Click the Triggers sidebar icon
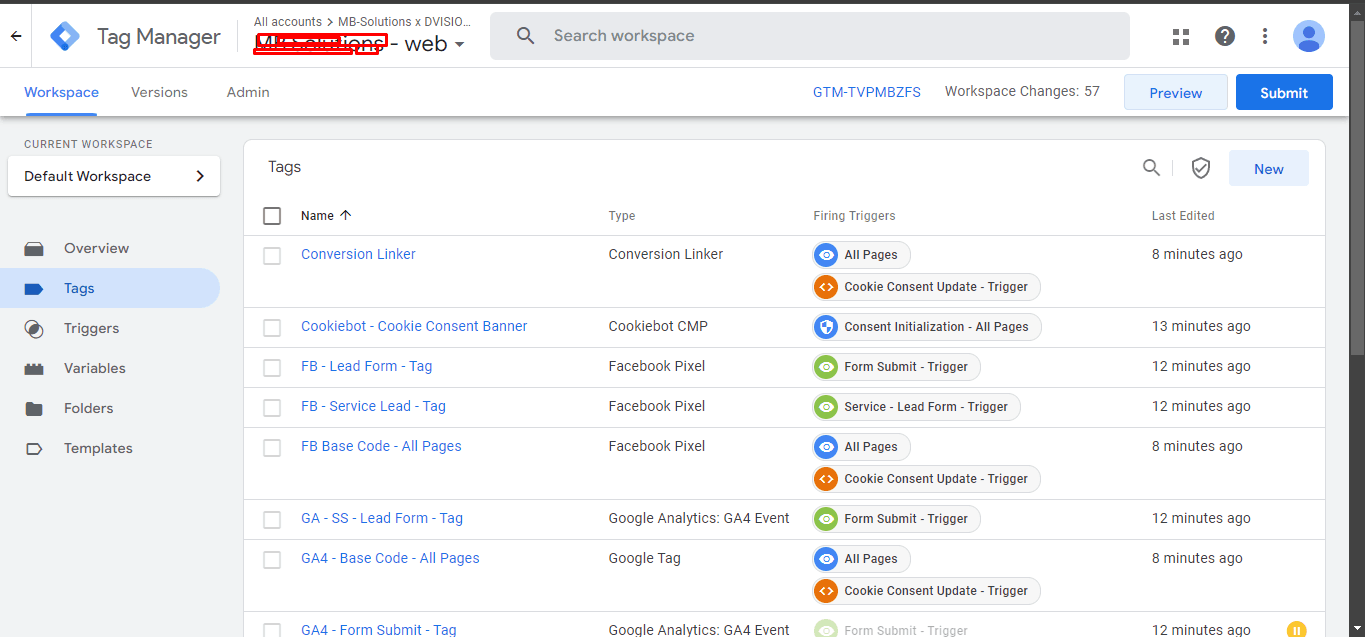This screenshot has width=1365, height=637. (34, 328)
